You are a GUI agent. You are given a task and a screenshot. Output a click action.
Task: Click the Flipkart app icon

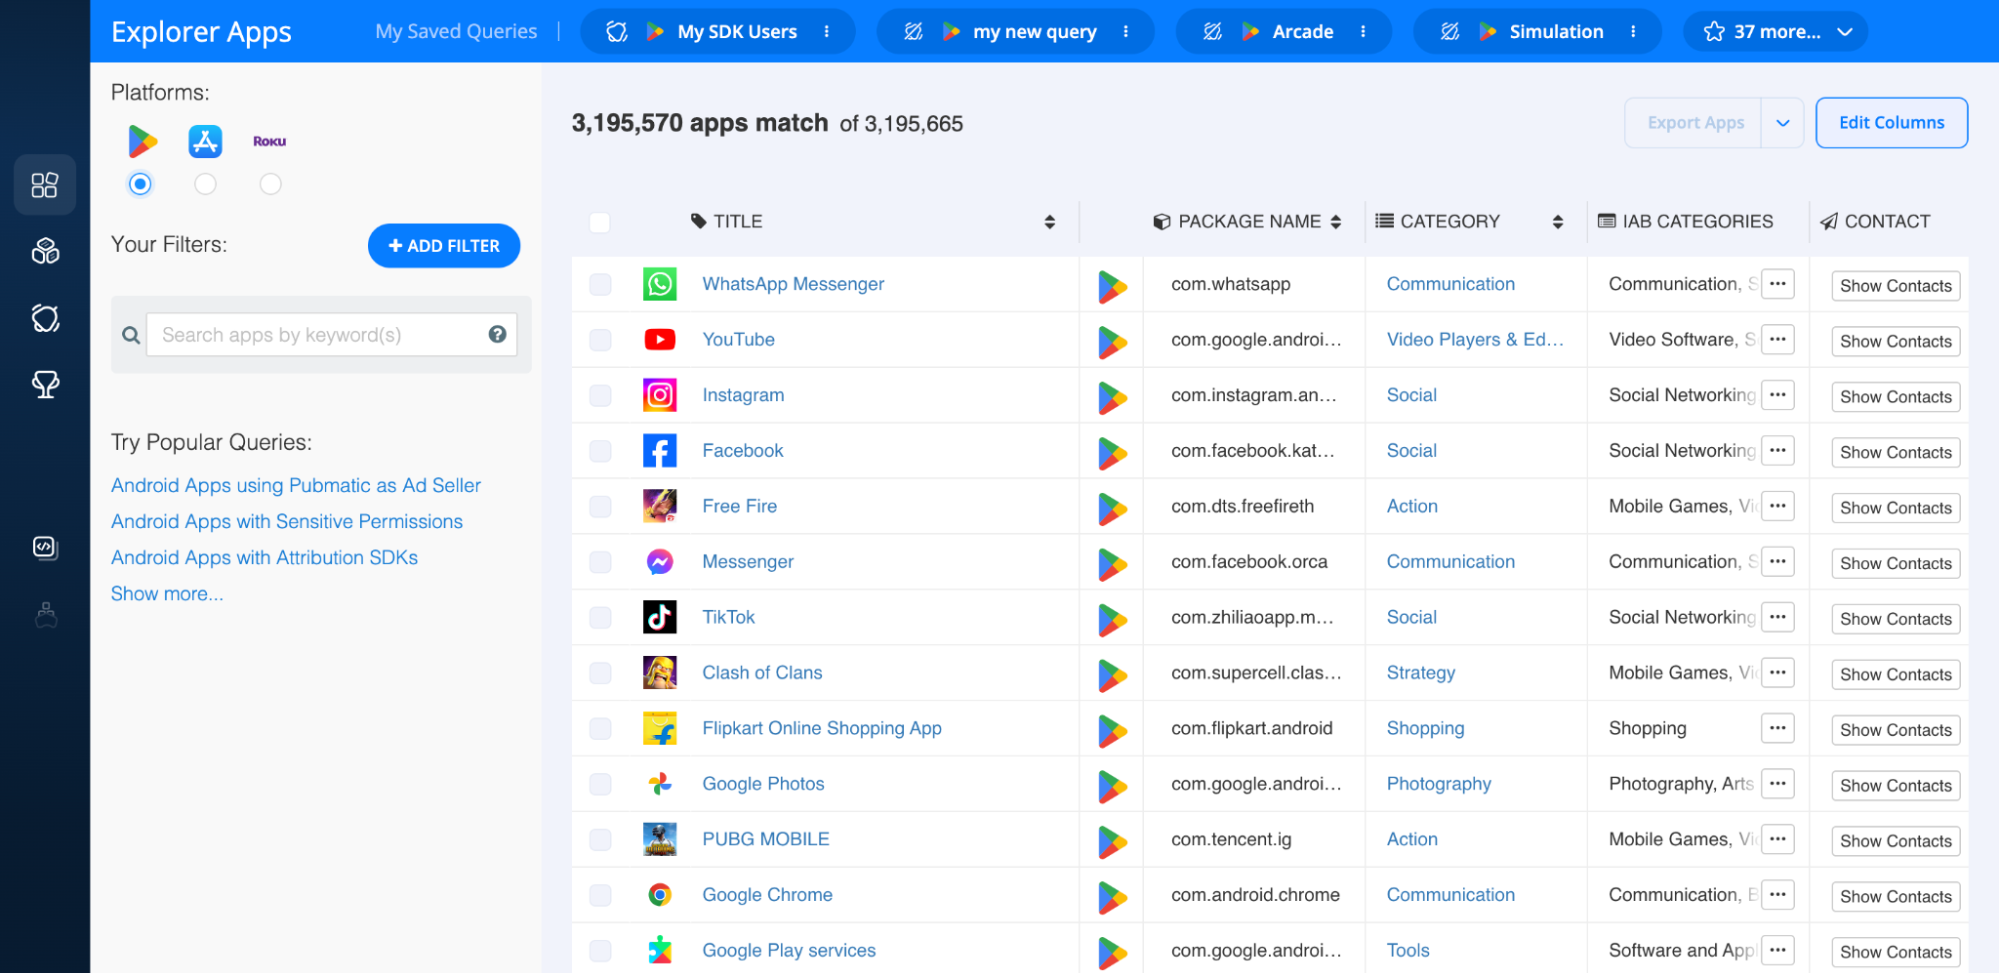click(x=660, y=728)
